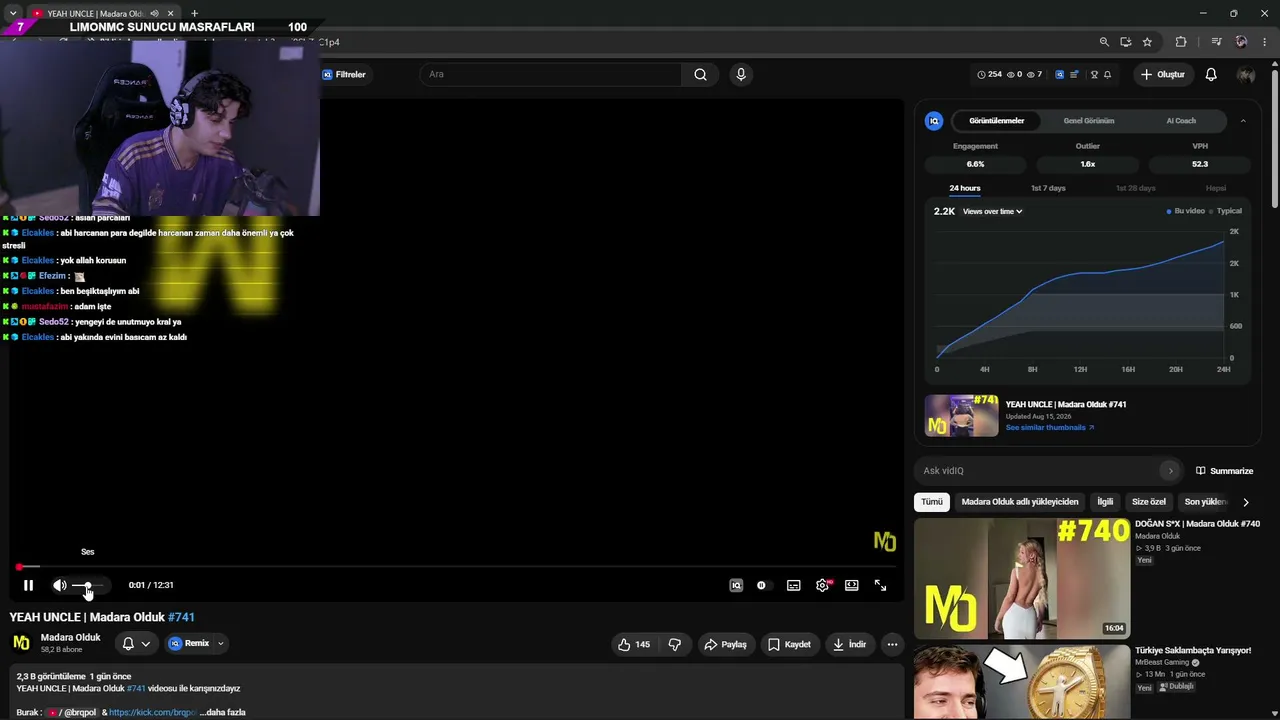Share the video via Paylaş
Viewport: 1280px width, 720px height.
click(726, 644)
